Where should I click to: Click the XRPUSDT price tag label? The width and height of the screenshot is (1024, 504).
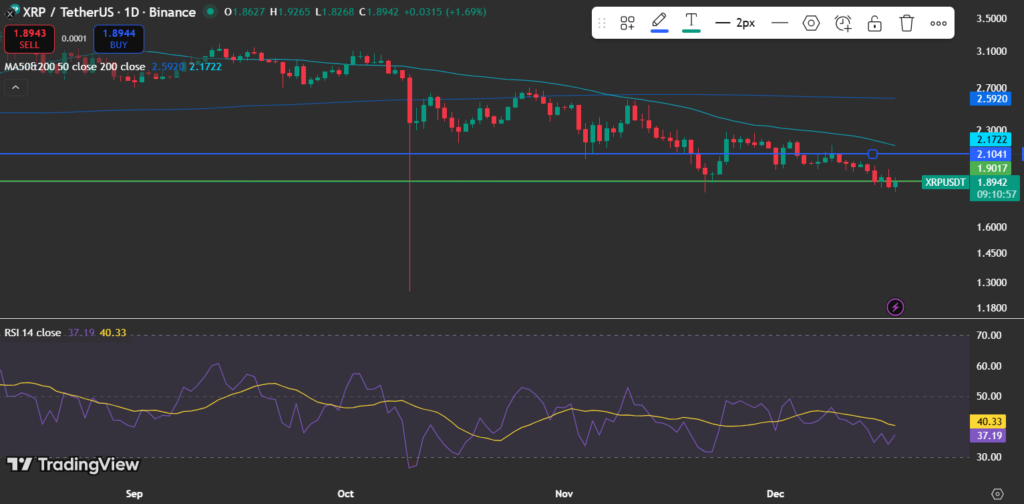click(945, 182)
